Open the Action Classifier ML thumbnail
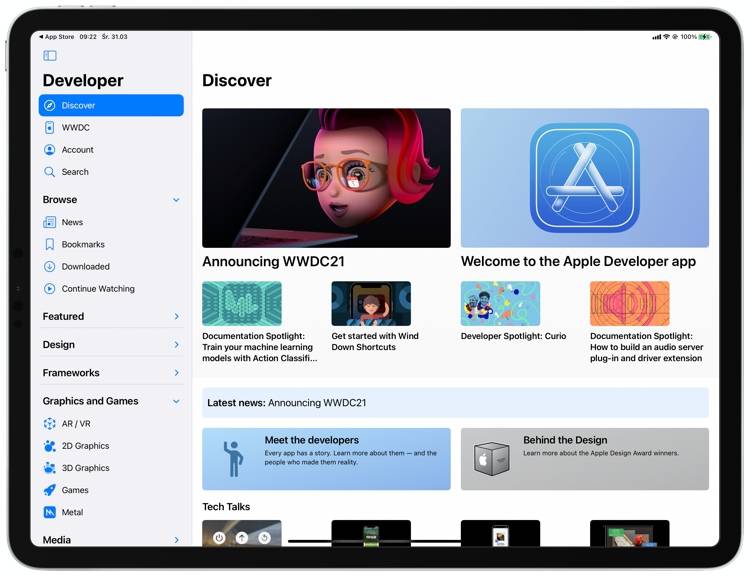 pyautogui.click(x=242, y=304)
